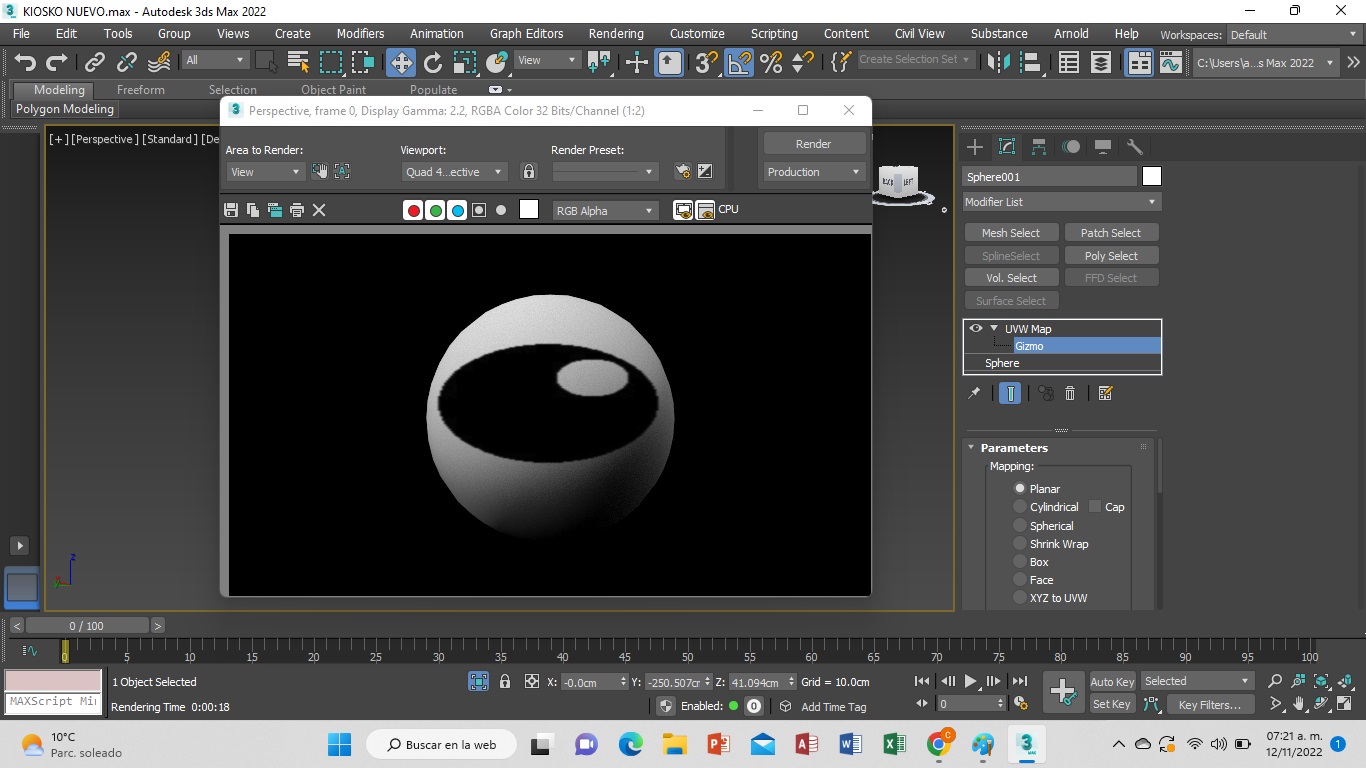
Task: Select the Spherical mapping radio button
Action: point(1020,526)
